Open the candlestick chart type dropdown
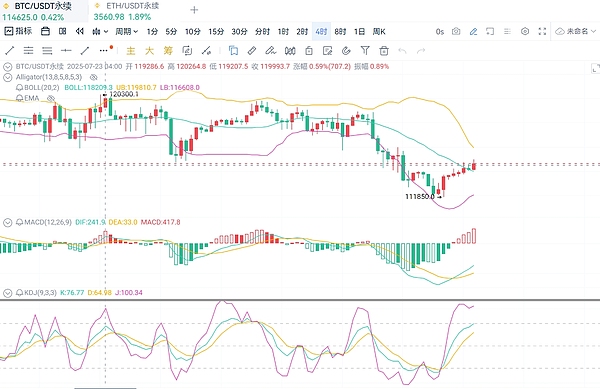This screenshot has height=389, width=600. (x=100, y=31)
